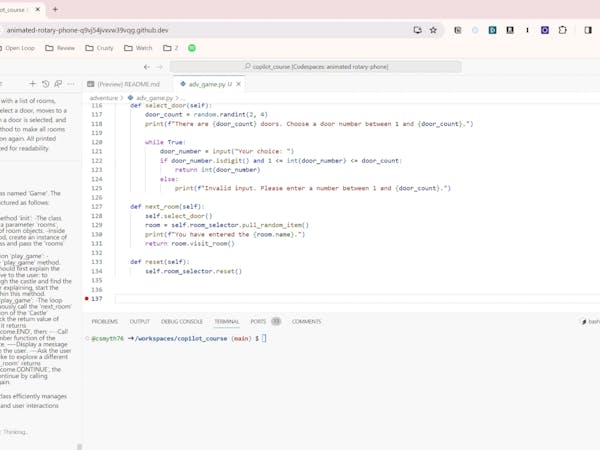Click the 'while True:' code line
Image resolution: width=600 pixels, height=450 pixels.
point(165,142)
